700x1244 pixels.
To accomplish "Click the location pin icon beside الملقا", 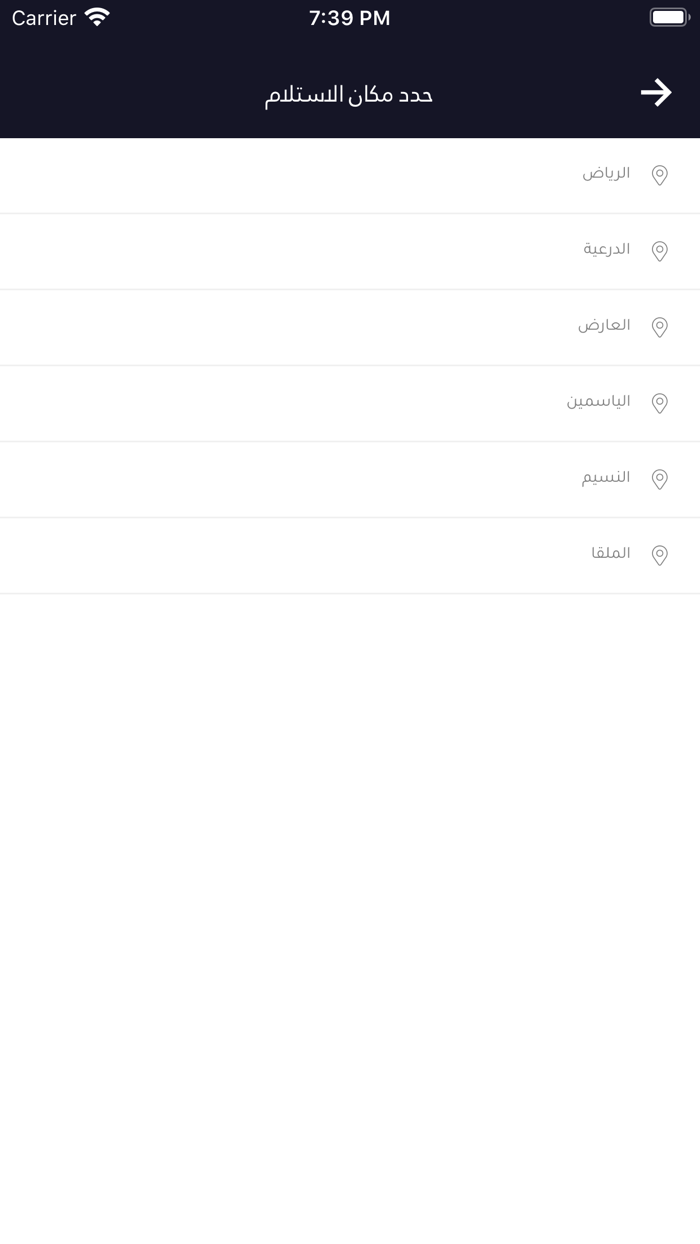I will (x=659, y=555).
